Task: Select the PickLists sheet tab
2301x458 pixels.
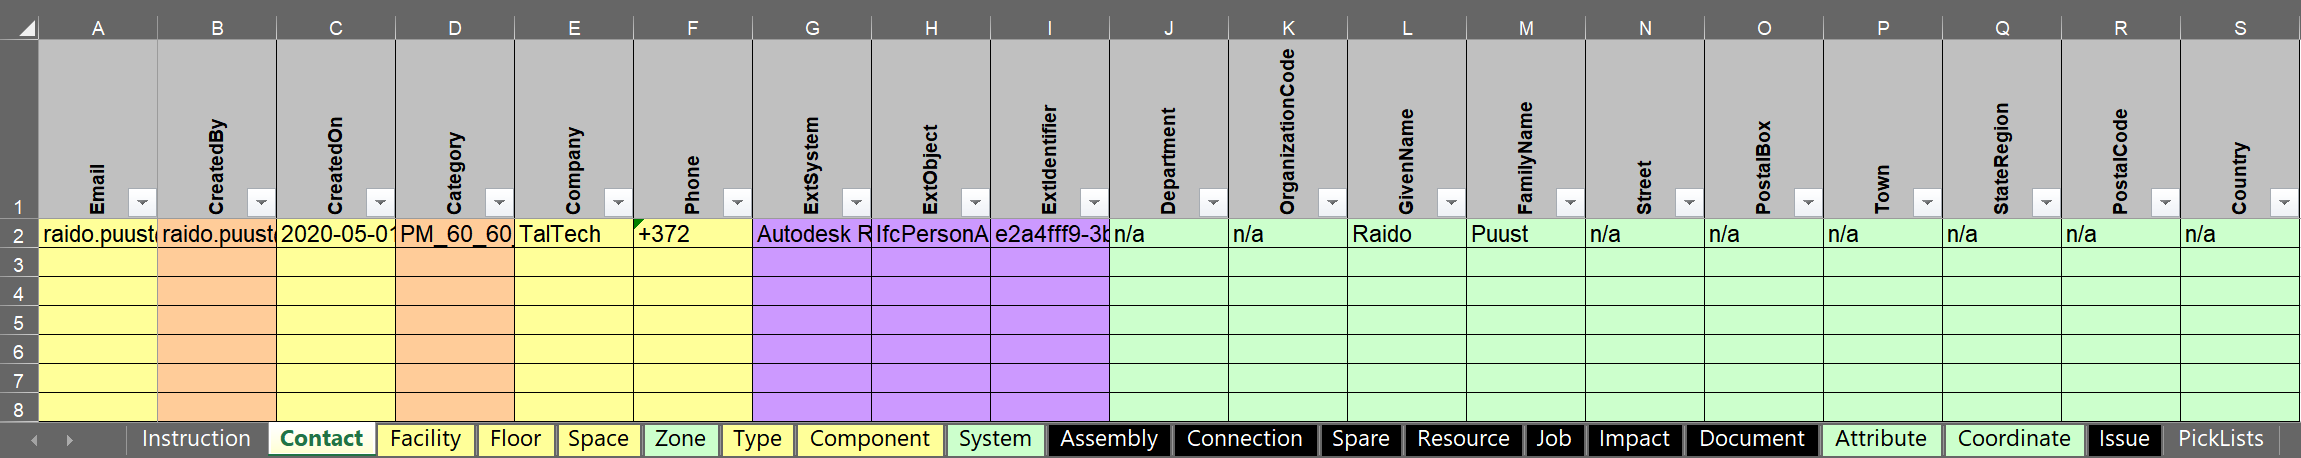Action: (x=2220, y=439)
